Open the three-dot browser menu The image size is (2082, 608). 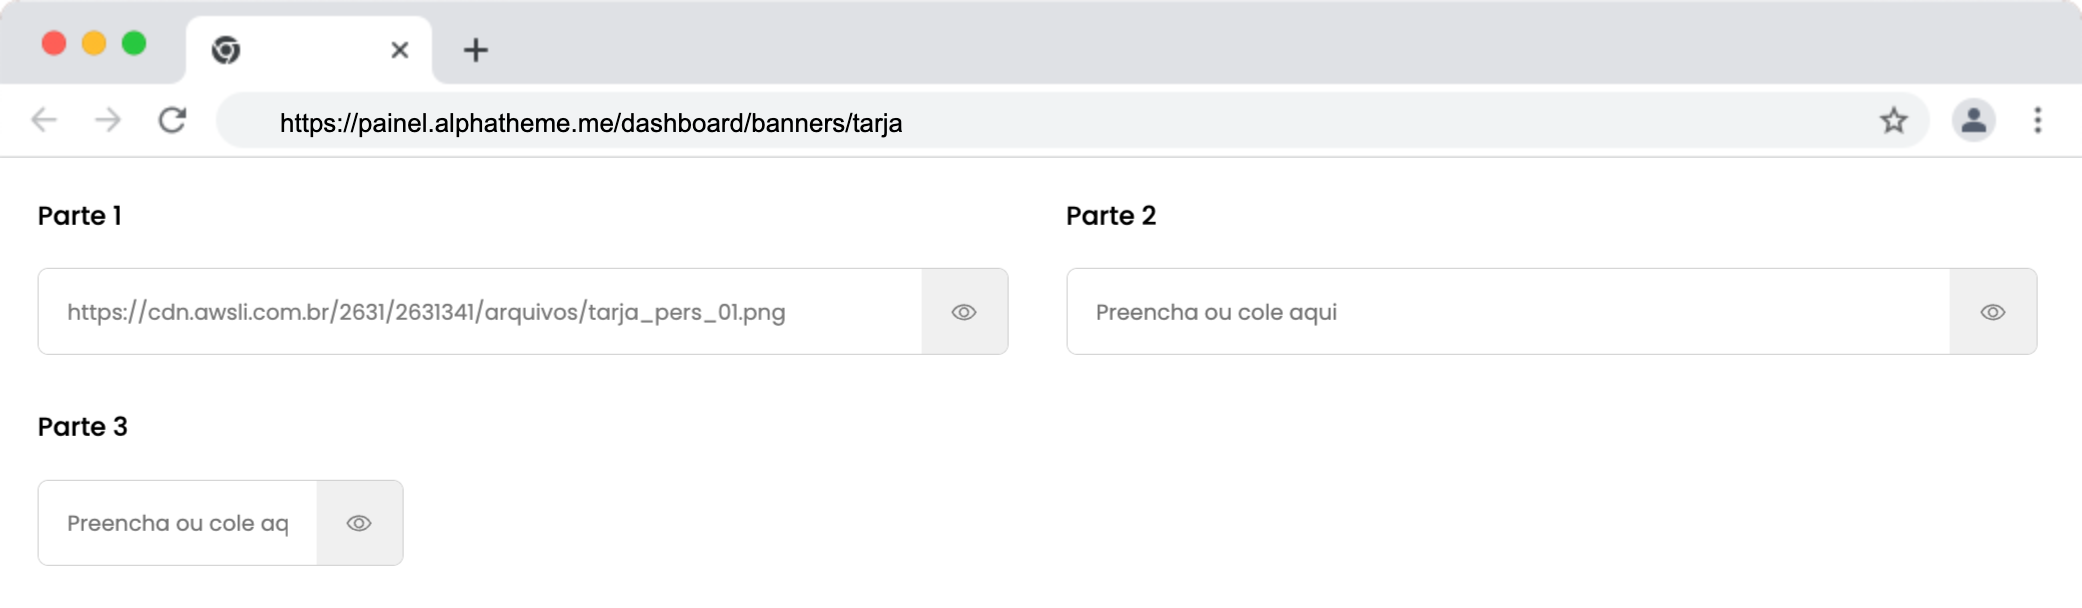(x=2037, y=121)
